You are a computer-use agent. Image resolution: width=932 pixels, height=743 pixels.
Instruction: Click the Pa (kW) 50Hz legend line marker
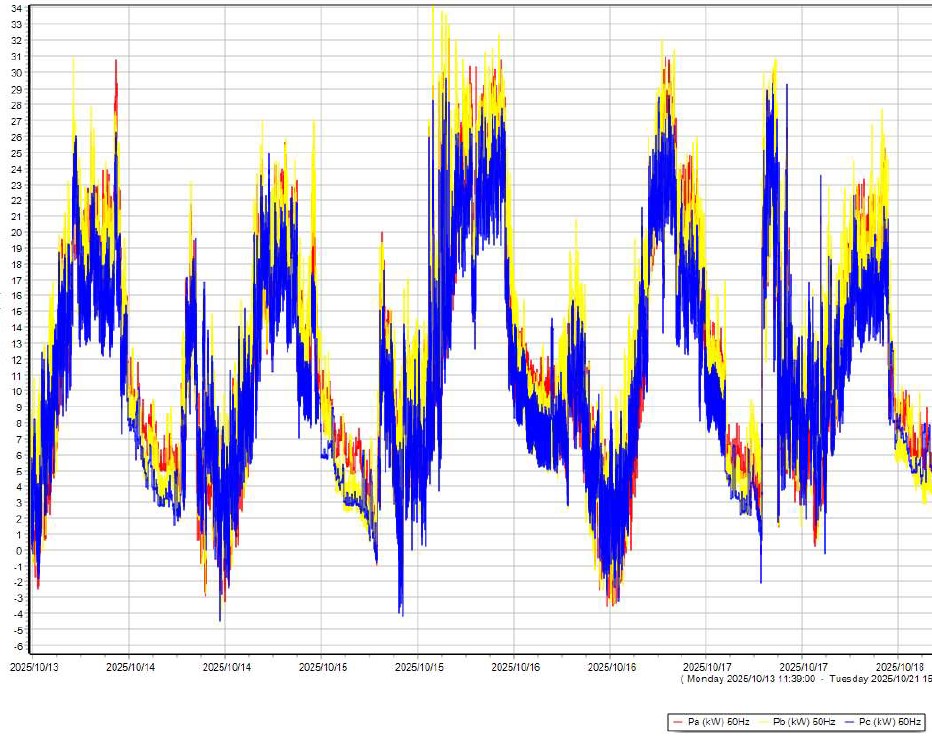pyautogui.click(x=678, y=721)
